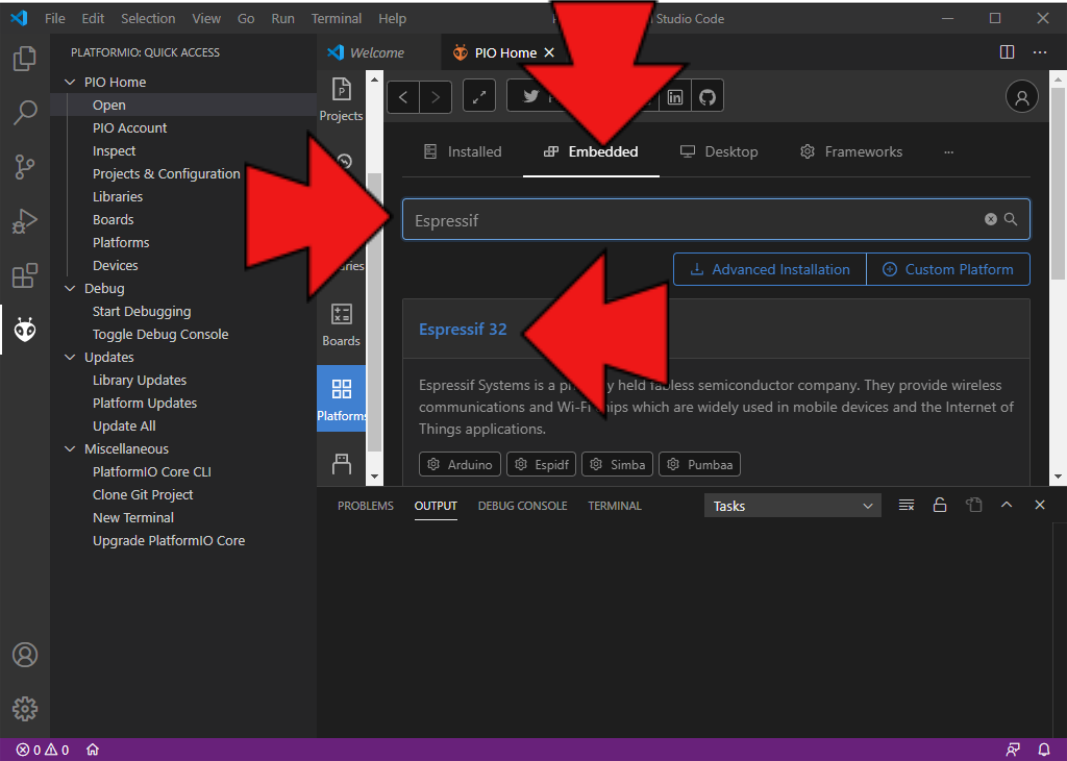The width and height of the screenshot is (1067, 761).
Task: Click the Espressif search input field
Action: tap(690, 220)
